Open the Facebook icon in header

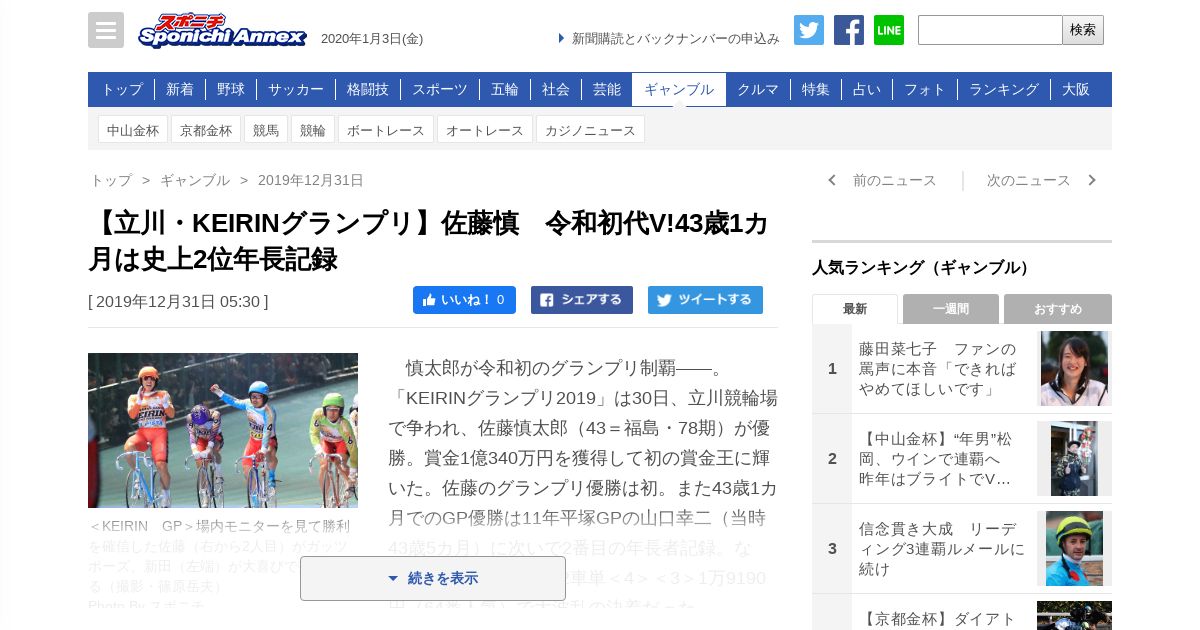[x=849, y=30]
